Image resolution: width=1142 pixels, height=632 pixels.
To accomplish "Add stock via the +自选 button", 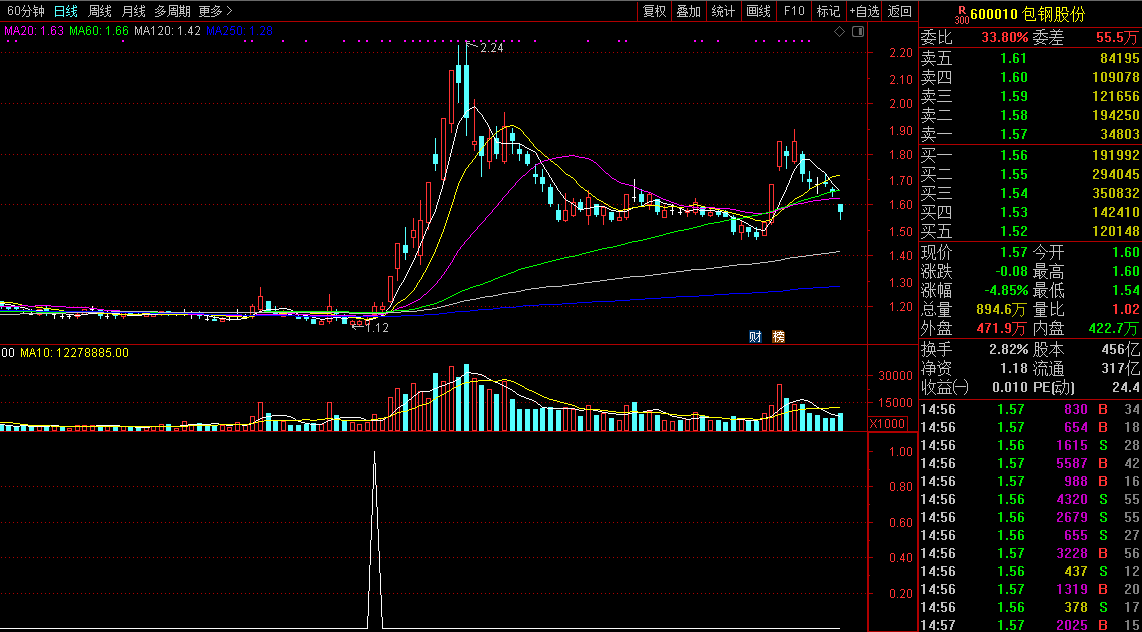I will coord(865,11).
